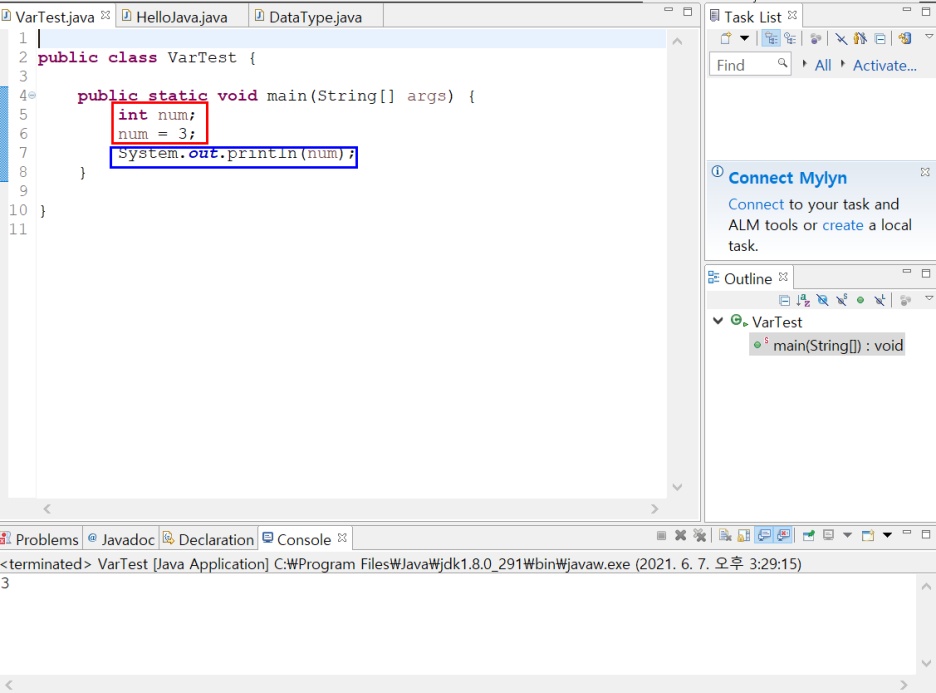Open the Javadoc tab

(x=121, y=540)
